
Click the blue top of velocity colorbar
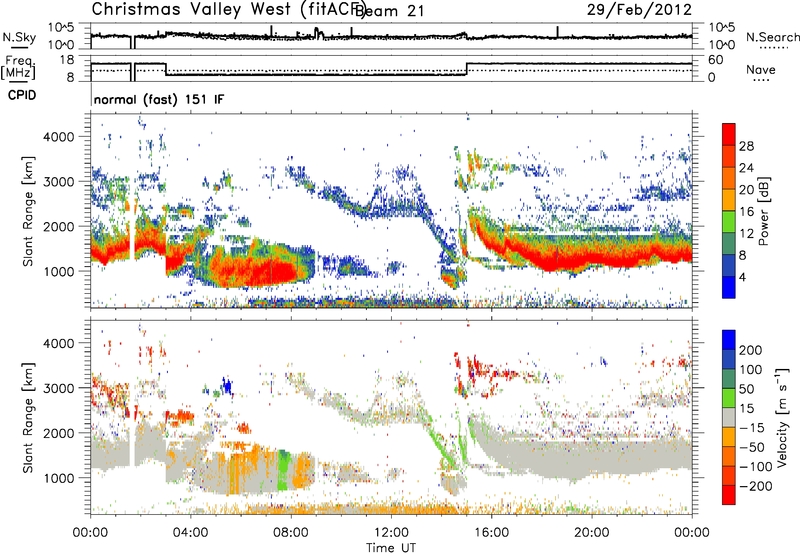tap(729, 340)
